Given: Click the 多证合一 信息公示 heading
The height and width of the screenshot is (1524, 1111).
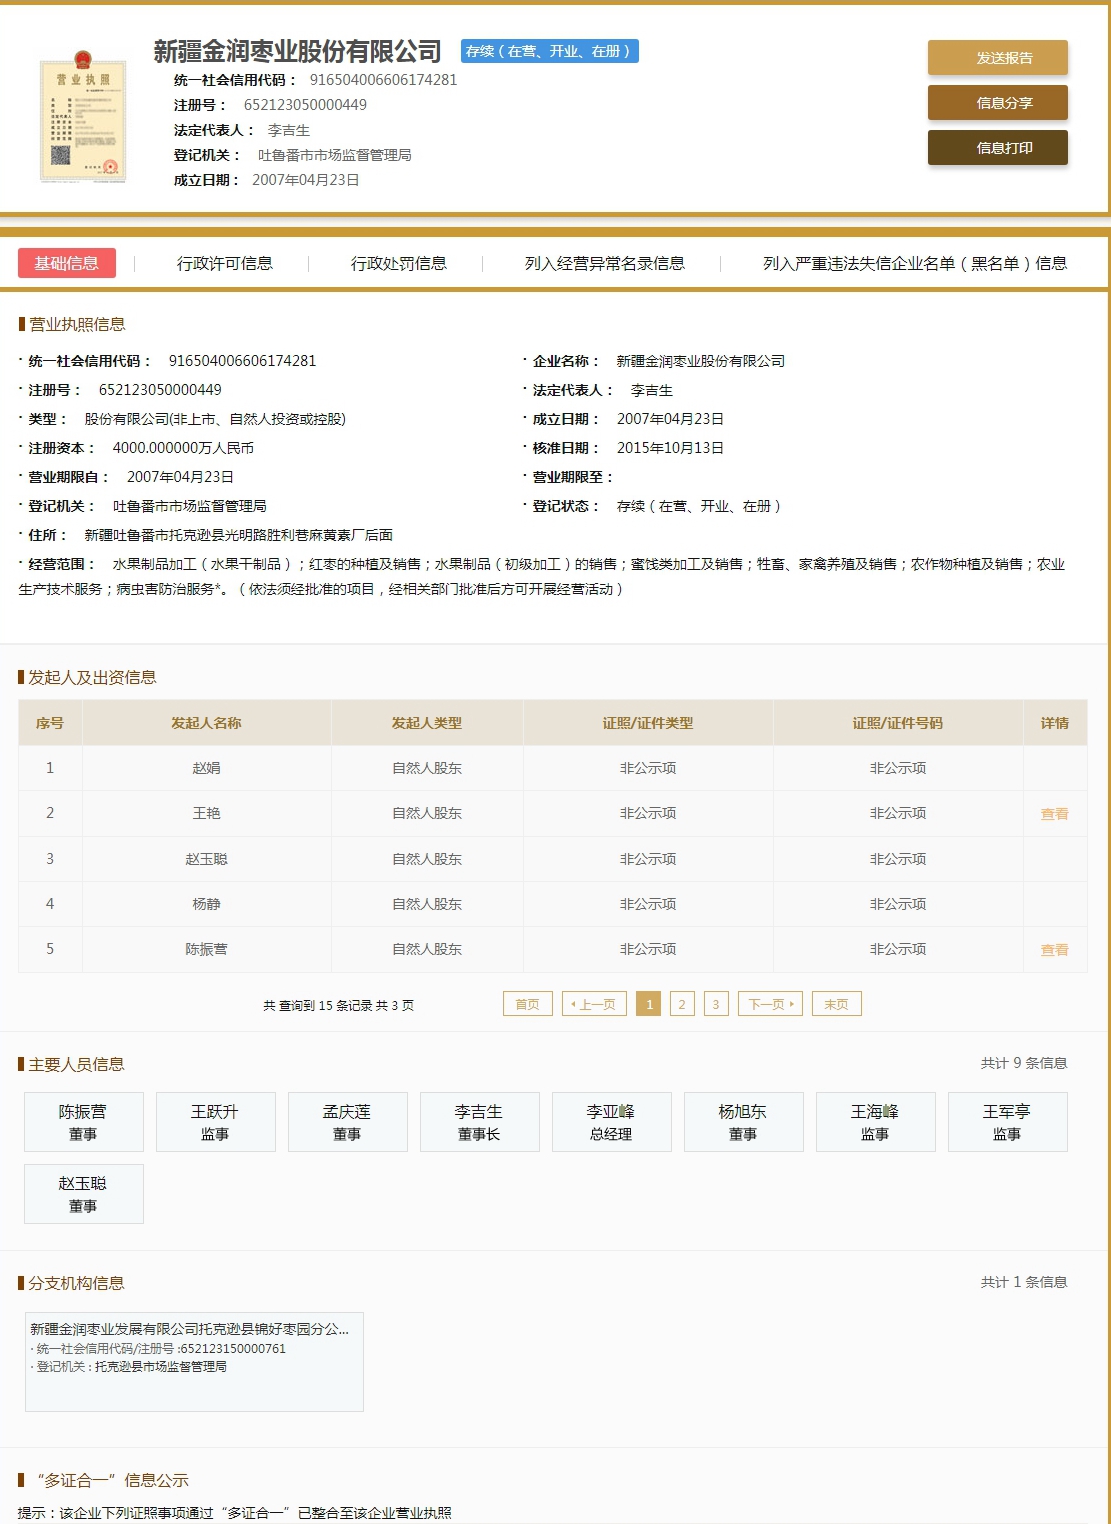Looking at the screenshot, I should (112, 1480).
